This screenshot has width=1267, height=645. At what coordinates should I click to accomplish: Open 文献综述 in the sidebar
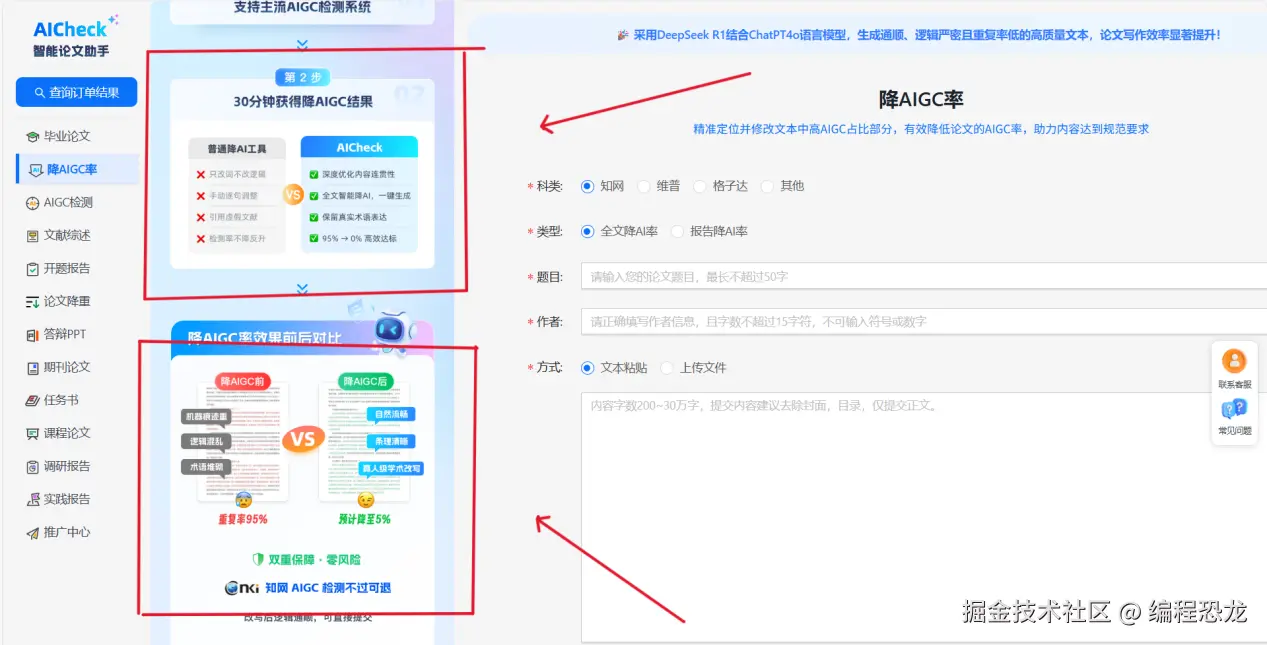66,235
